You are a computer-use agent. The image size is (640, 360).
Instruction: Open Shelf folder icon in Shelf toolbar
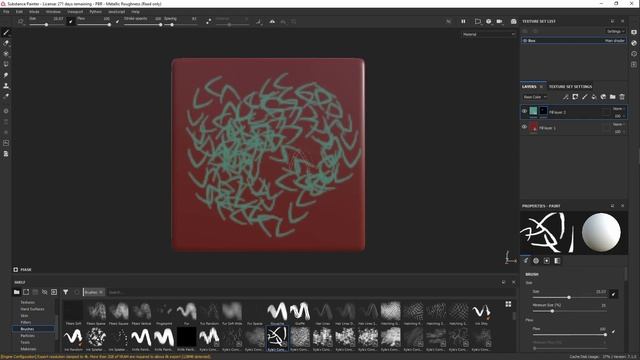click(x=16, y=292)
